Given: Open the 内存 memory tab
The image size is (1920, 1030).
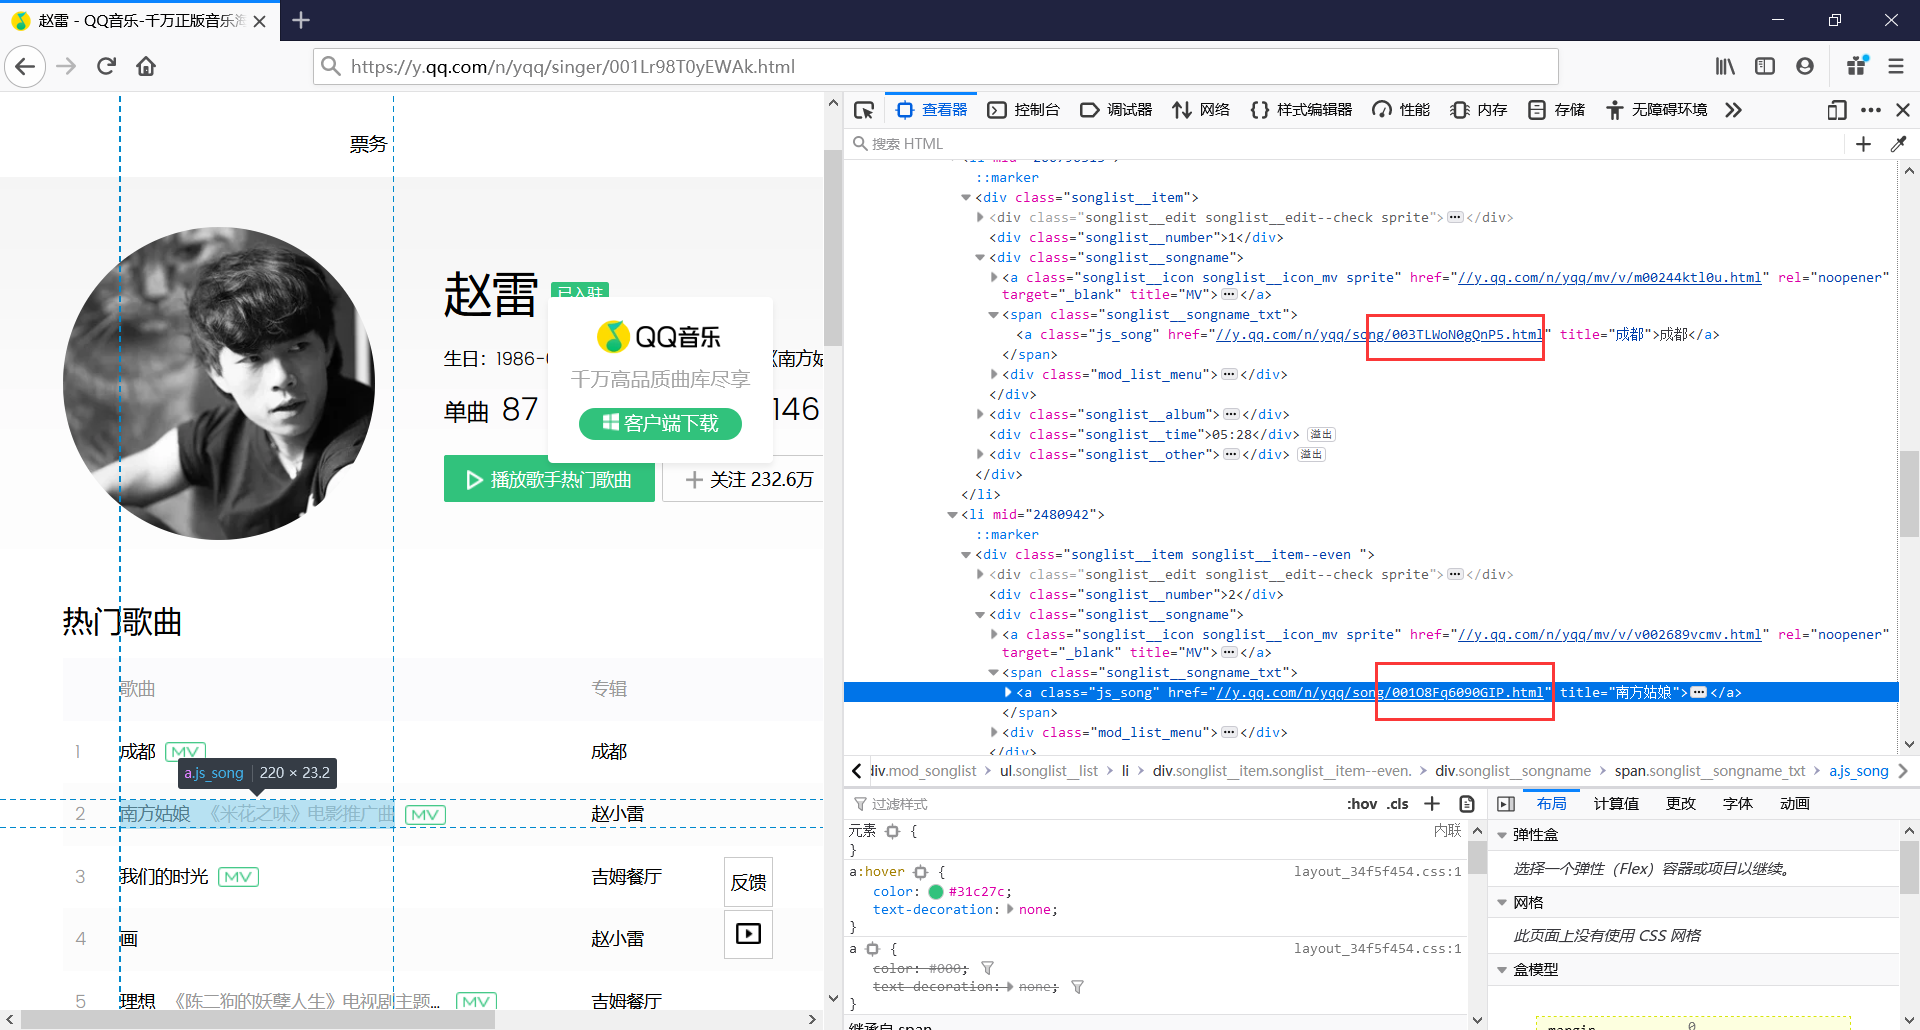Looking at the screenshot, I should point(1478,110).
